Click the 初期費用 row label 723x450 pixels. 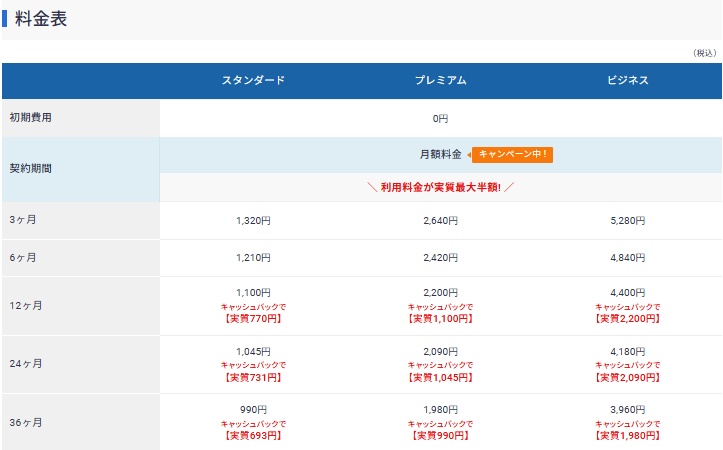30,118
